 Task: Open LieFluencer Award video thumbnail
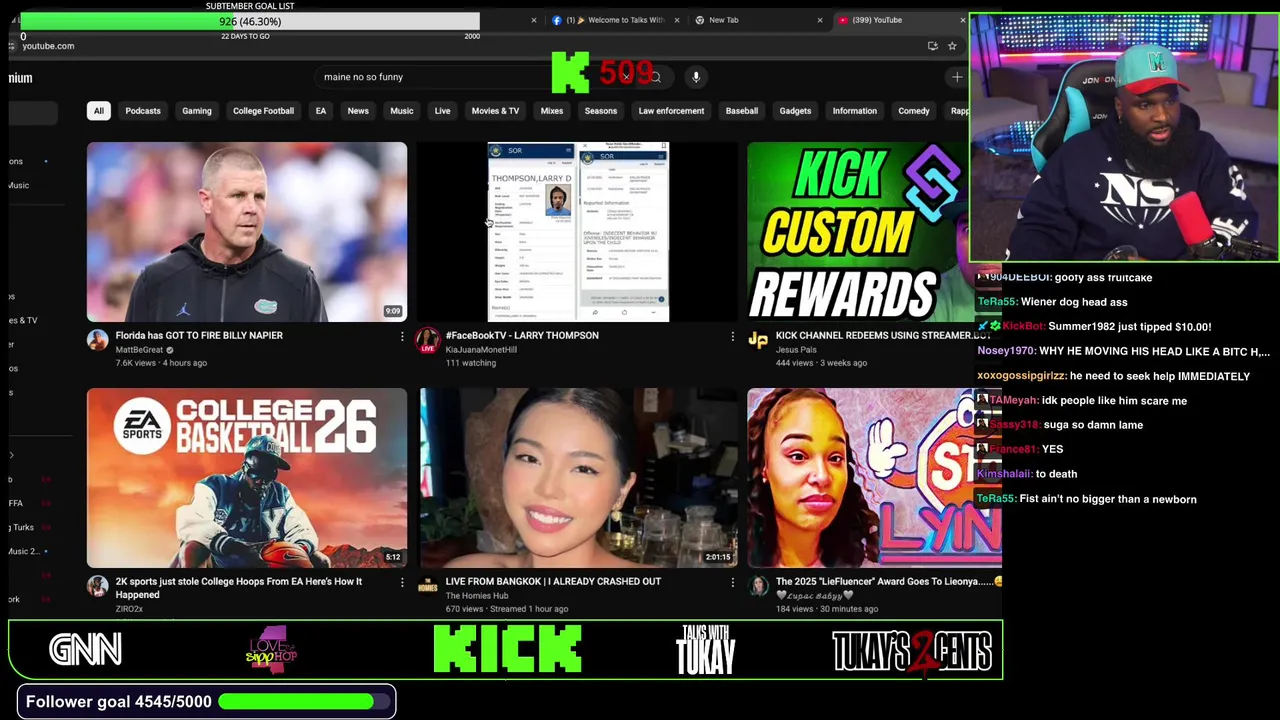click(874, 478)
